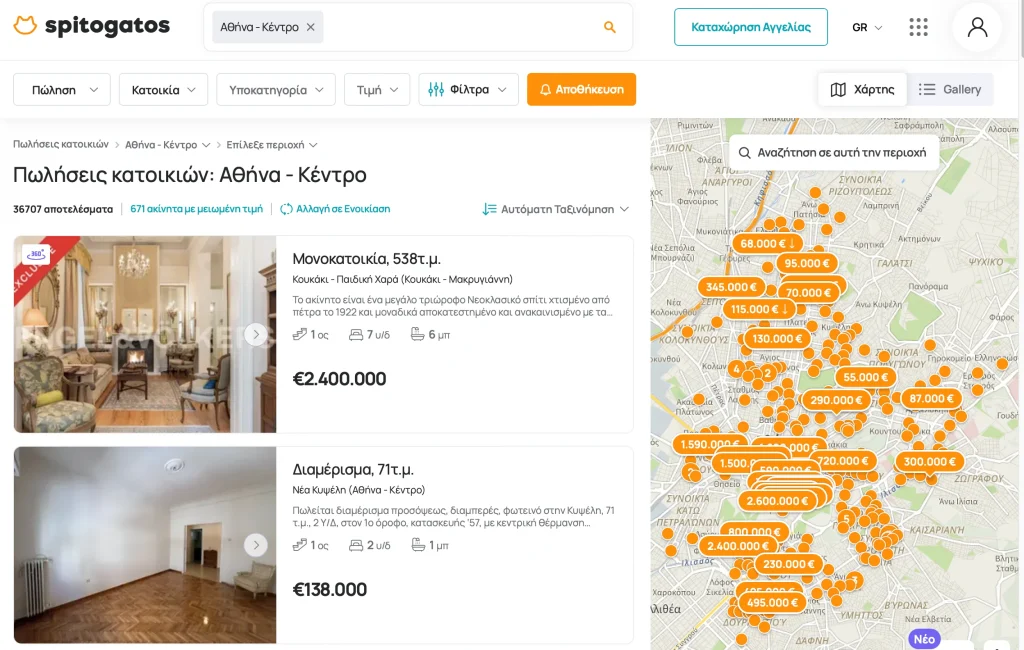Show next photo of the Διαμέρισμα listing
The image size is (1024, 650).
coord(256,545)
